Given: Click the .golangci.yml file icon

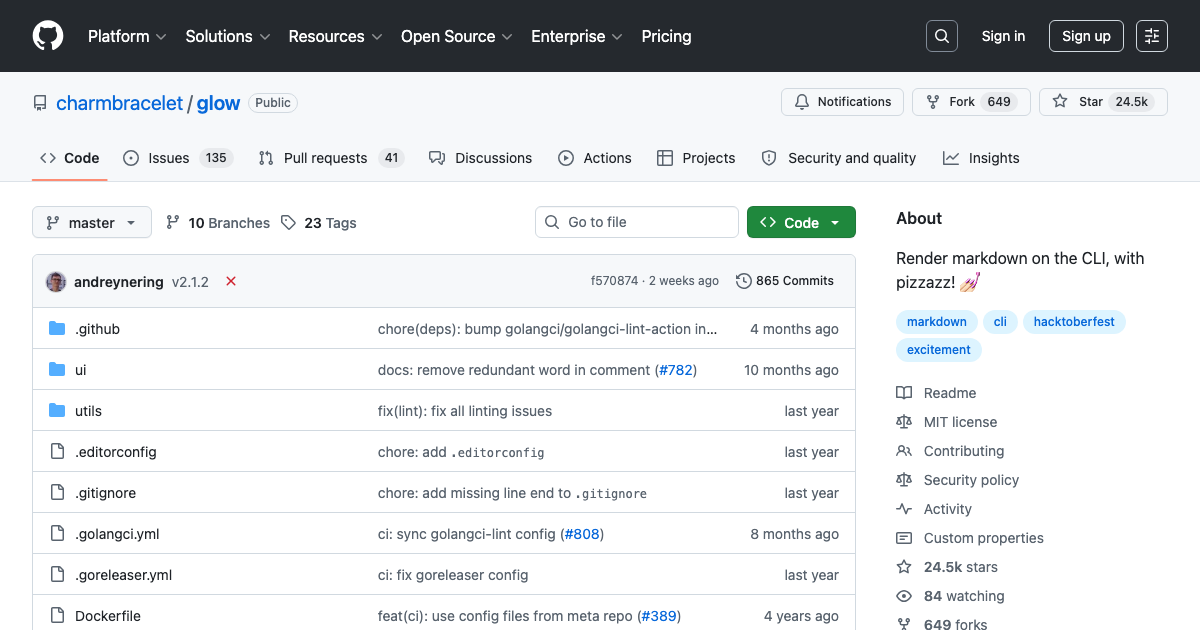Looking at the screenshot, I should [57, 534].
